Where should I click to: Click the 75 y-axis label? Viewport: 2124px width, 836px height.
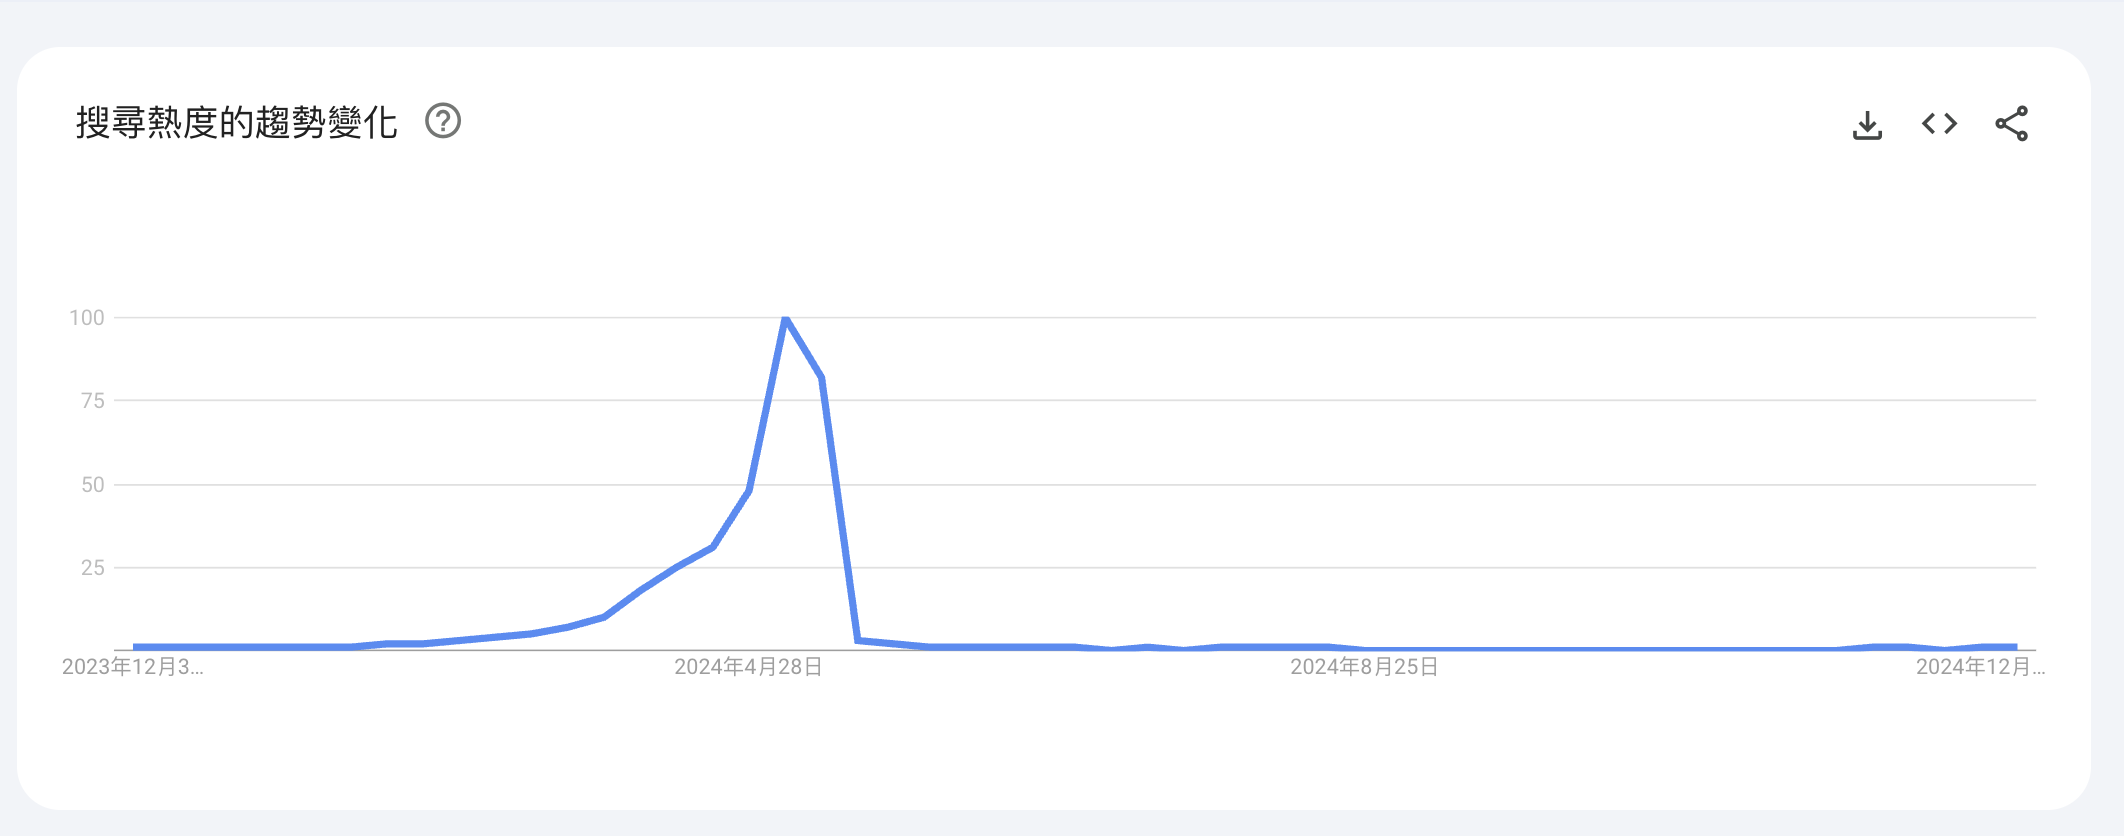93,401
